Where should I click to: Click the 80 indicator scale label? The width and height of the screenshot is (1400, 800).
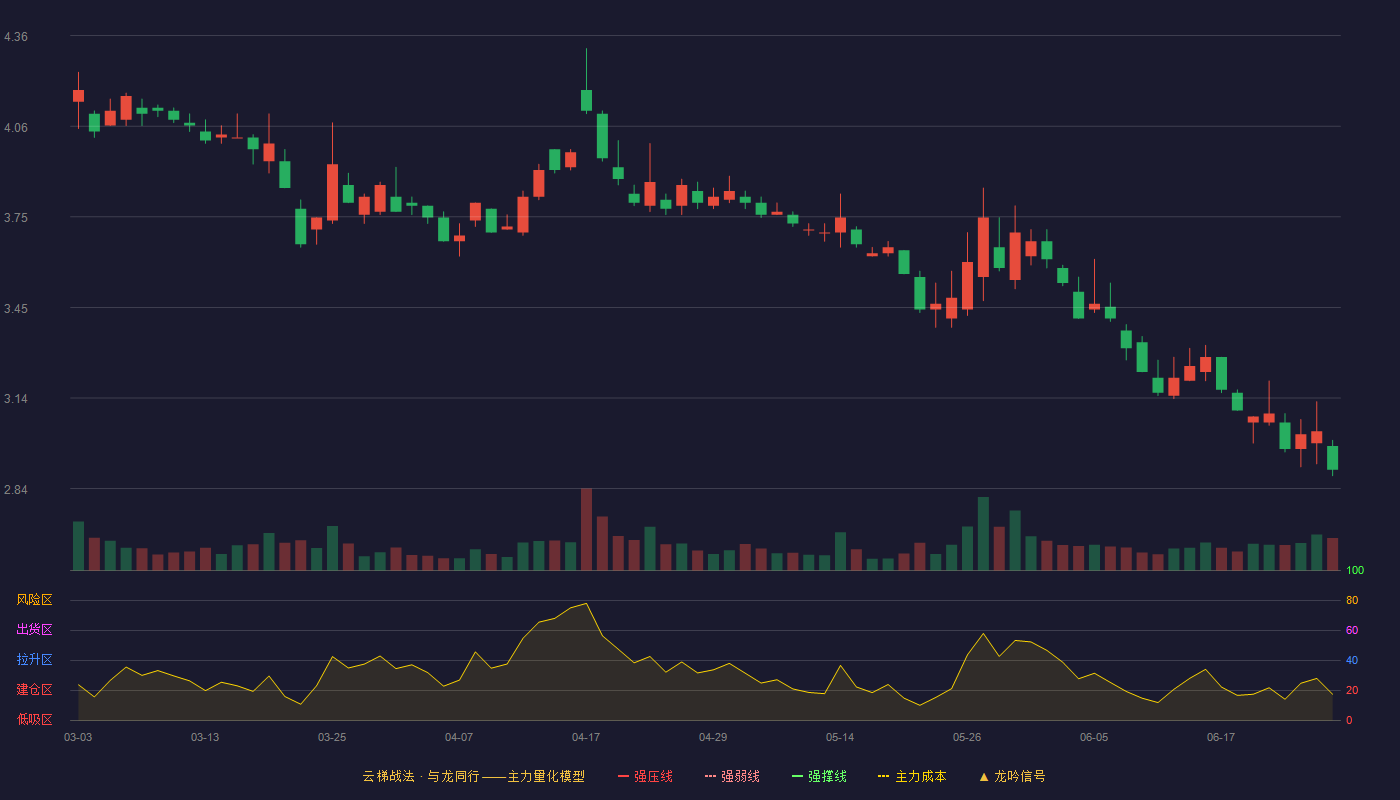point(1352,600)
